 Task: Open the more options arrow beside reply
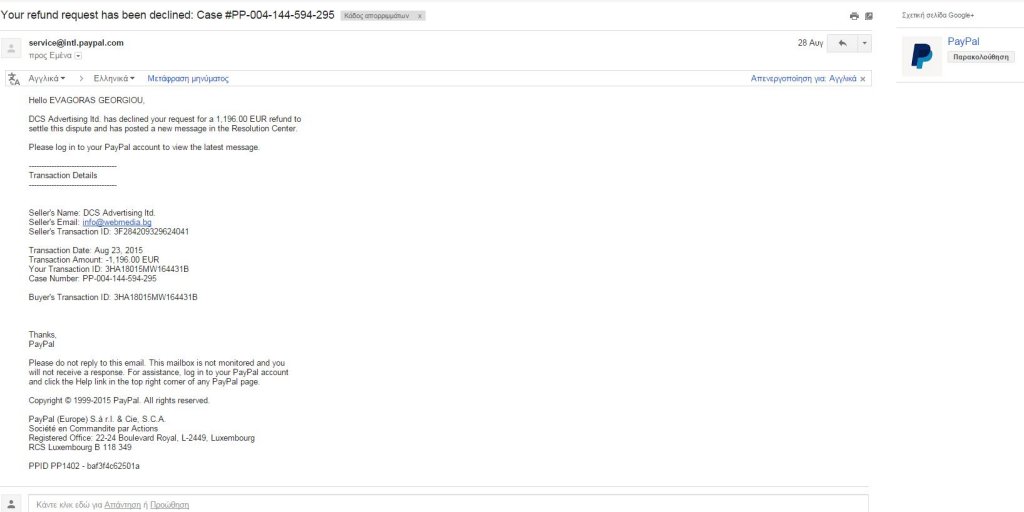point(864,43)
